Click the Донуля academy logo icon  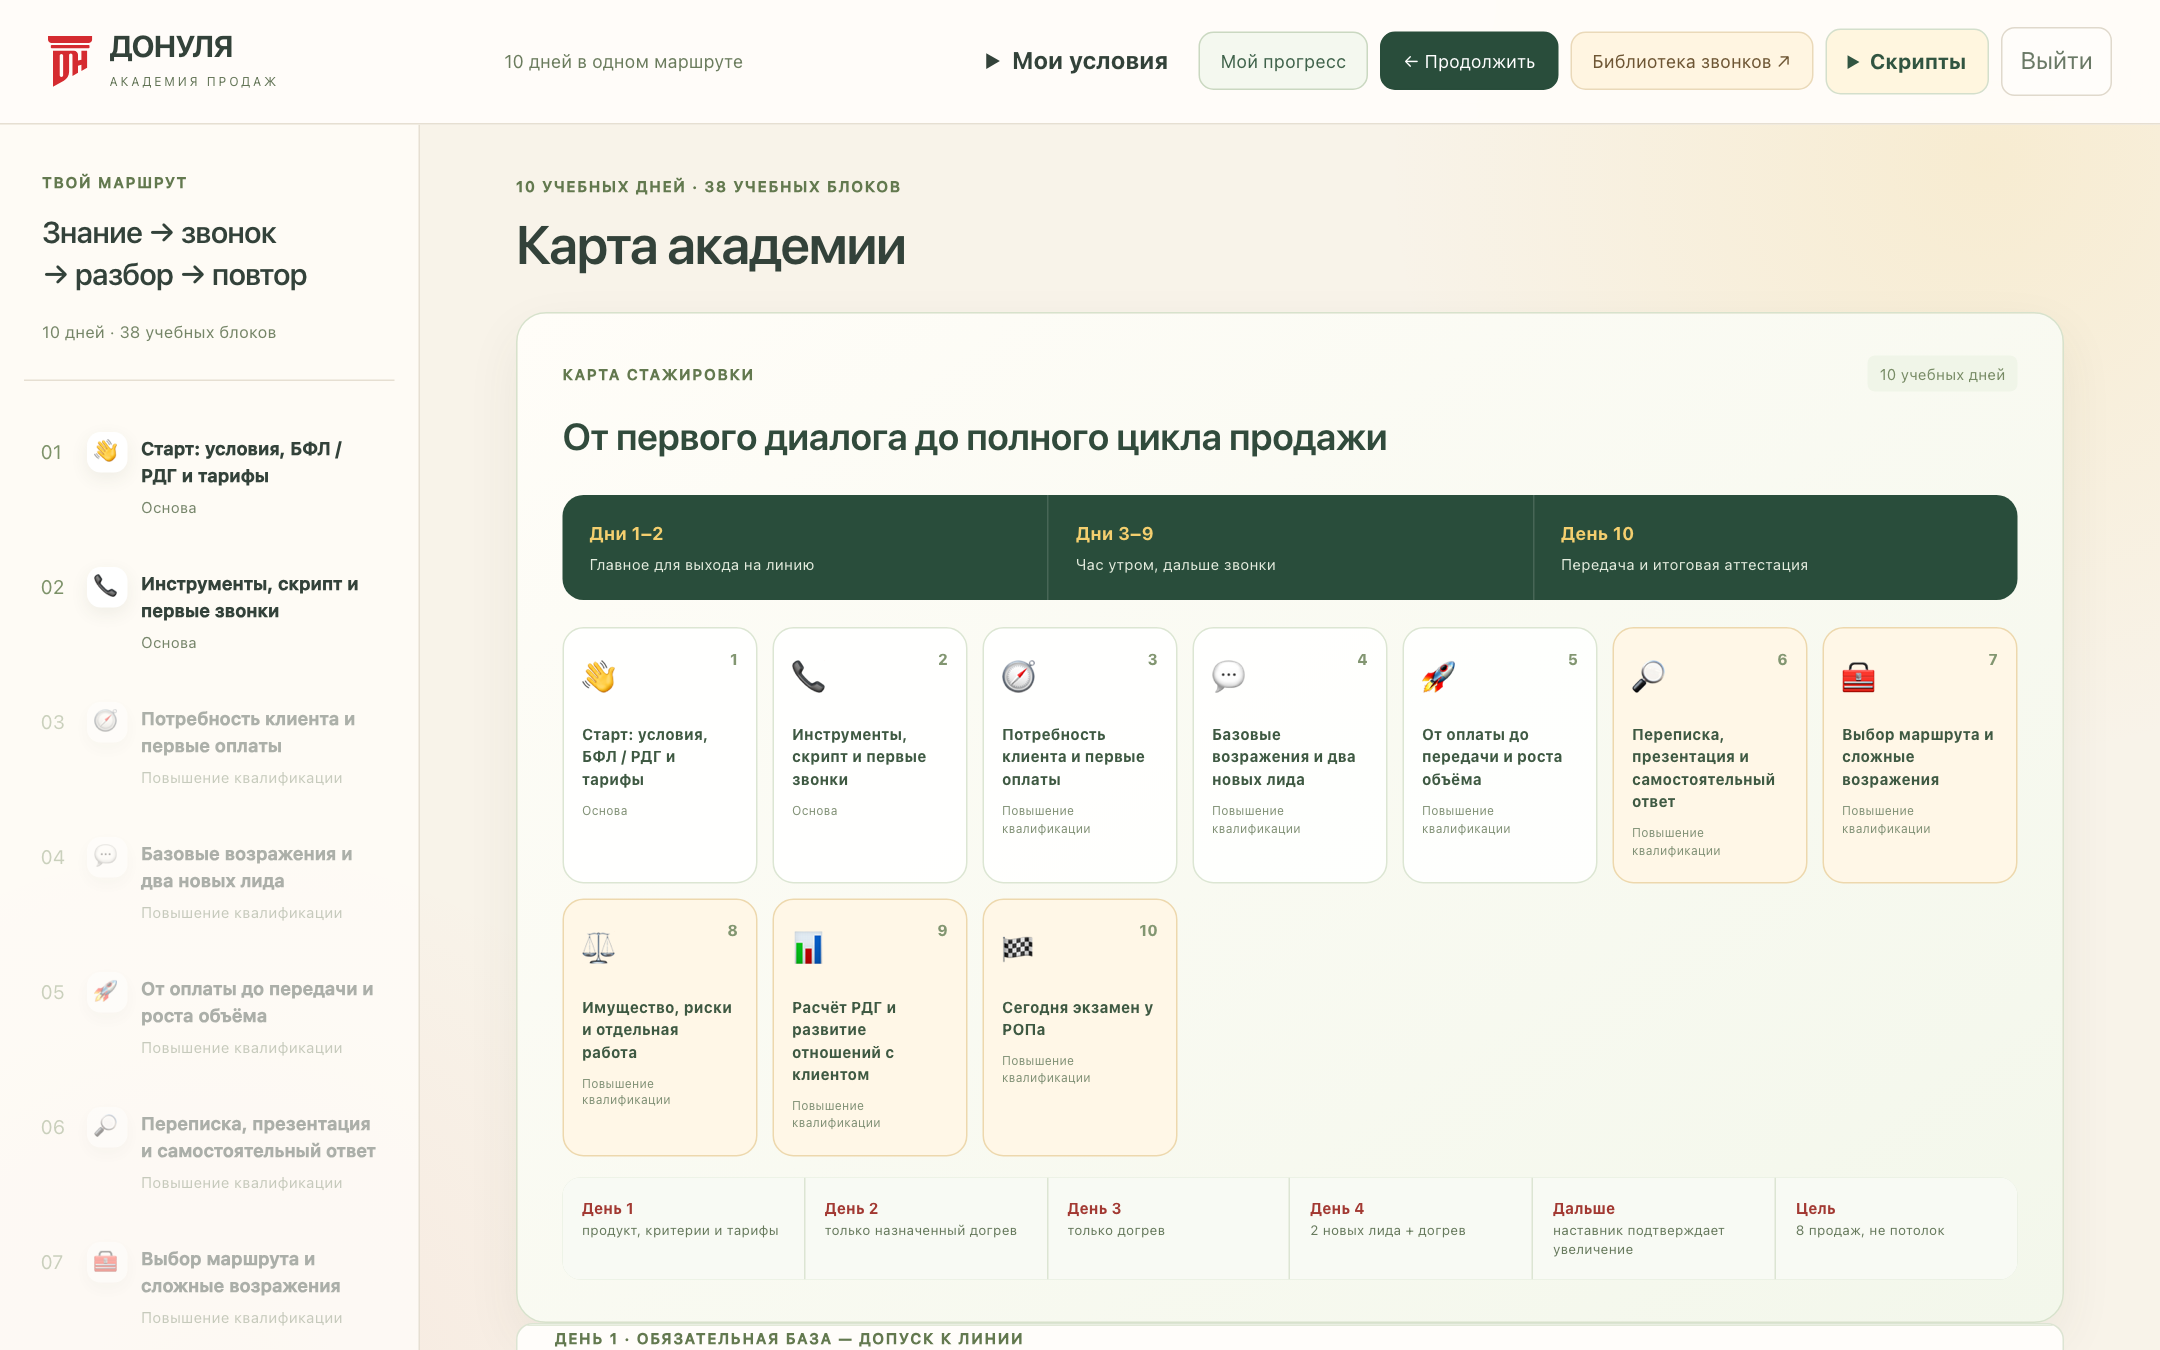click(70, 61)
